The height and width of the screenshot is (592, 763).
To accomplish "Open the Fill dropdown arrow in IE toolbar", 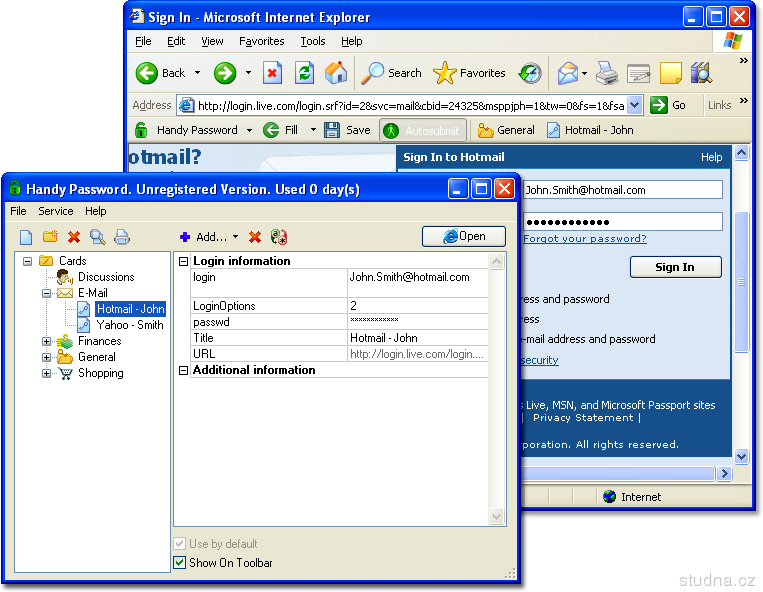I will point(313,130).
